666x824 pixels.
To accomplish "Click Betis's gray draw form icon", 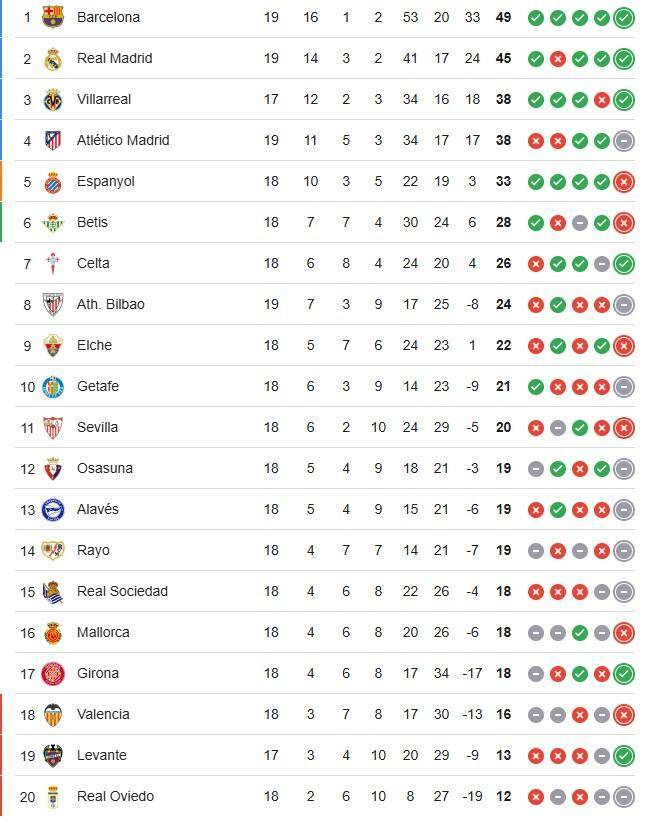I will click(580, 222).
